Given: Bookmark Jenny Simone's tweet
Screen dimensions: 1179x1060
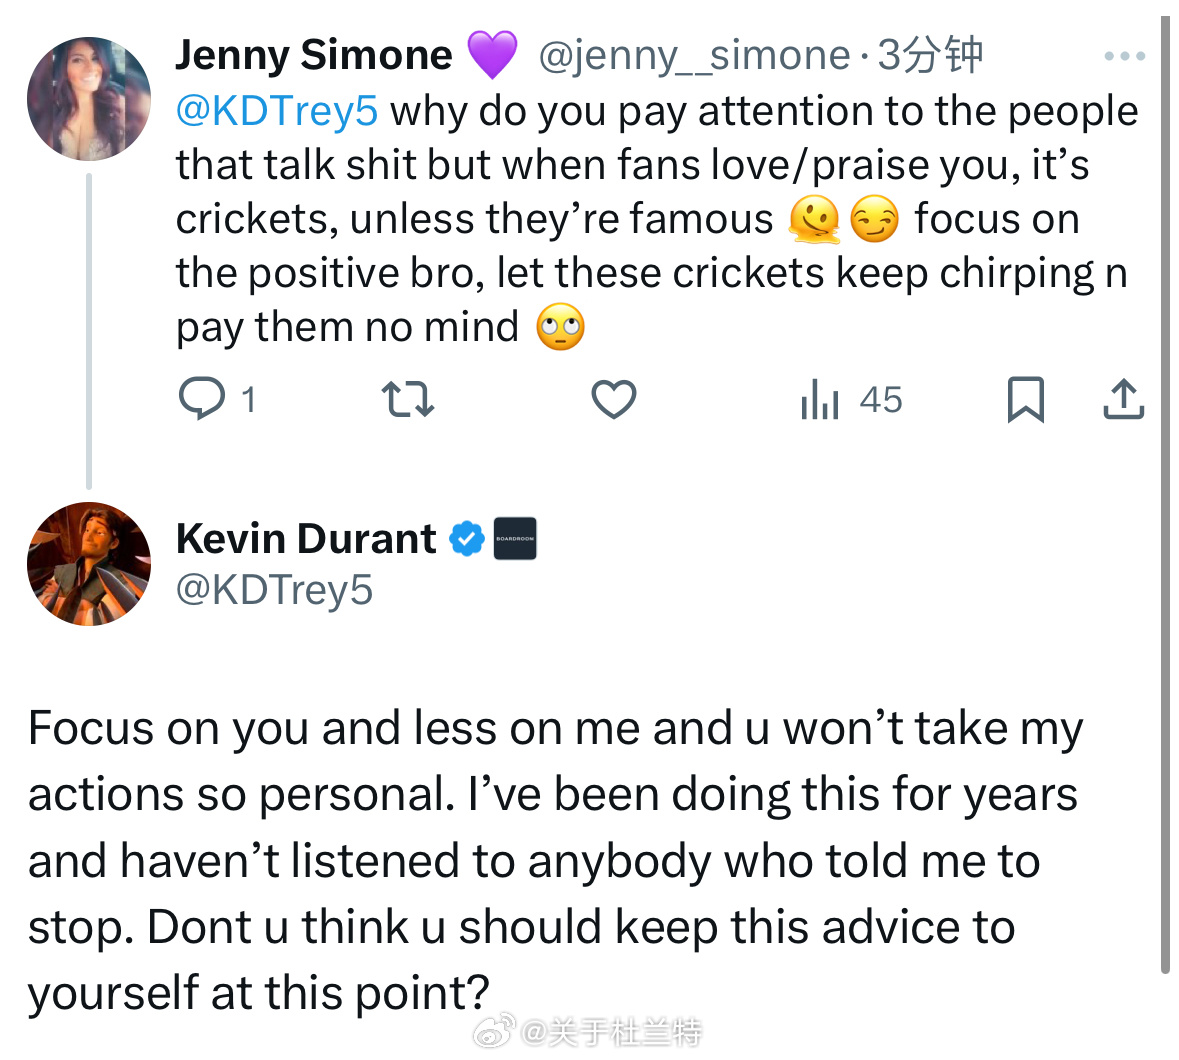Looking at the screenshot, I should 1025,399.
